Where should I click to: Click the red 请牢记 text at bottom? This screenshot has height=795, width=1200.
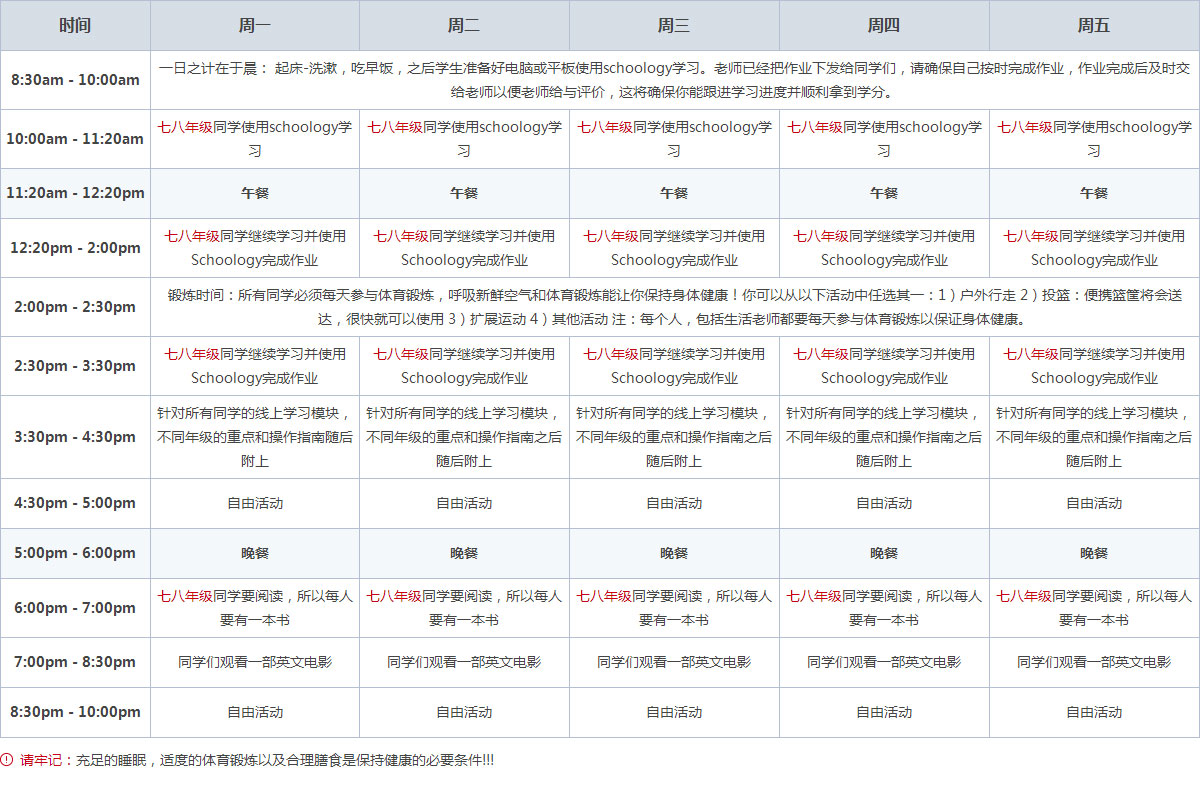(41, 760)
